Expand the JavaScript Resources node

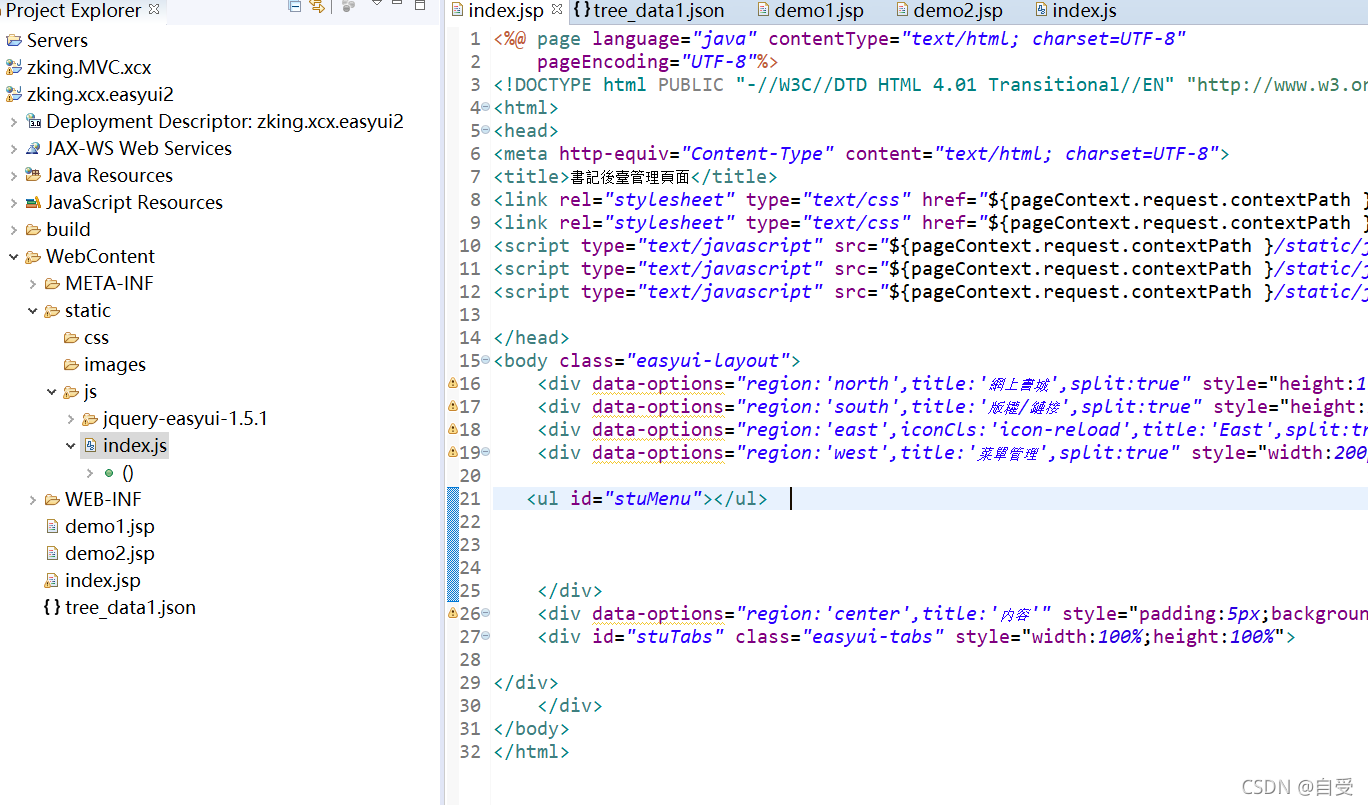[13, 203]
